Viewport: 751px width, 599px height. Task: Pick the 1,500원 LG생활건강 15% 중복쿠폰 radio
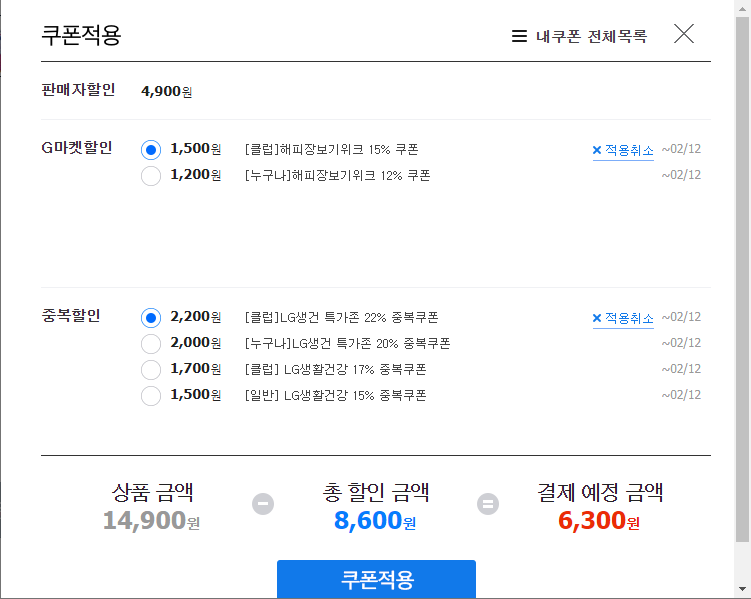tap(151, 396)
